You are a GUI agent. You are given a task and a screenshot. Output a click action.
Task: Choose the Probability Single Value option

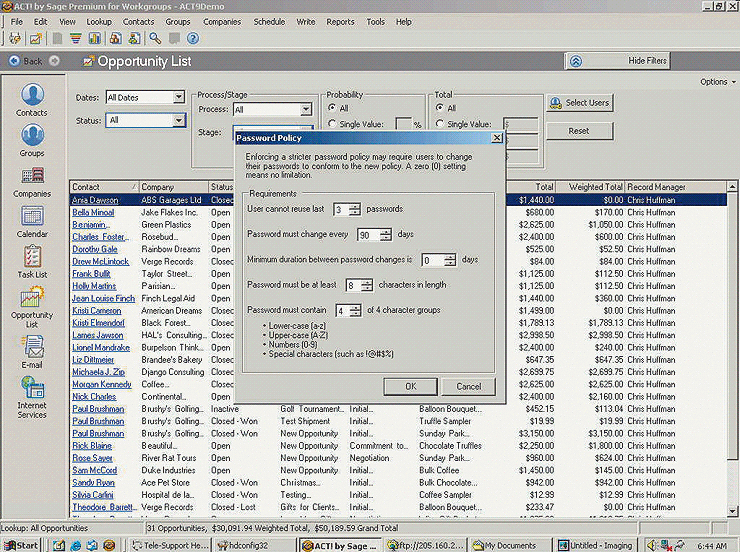(x=331, y=124)
